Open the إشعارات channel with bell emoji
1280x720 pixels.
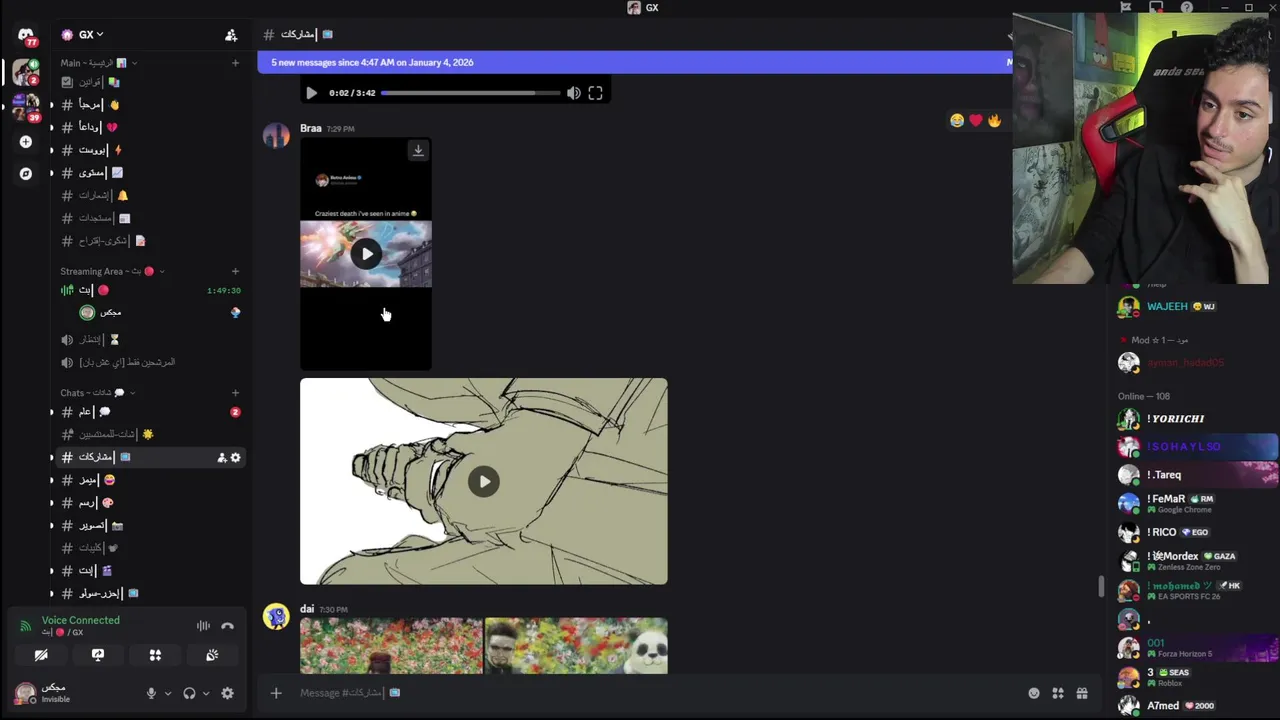150,195
